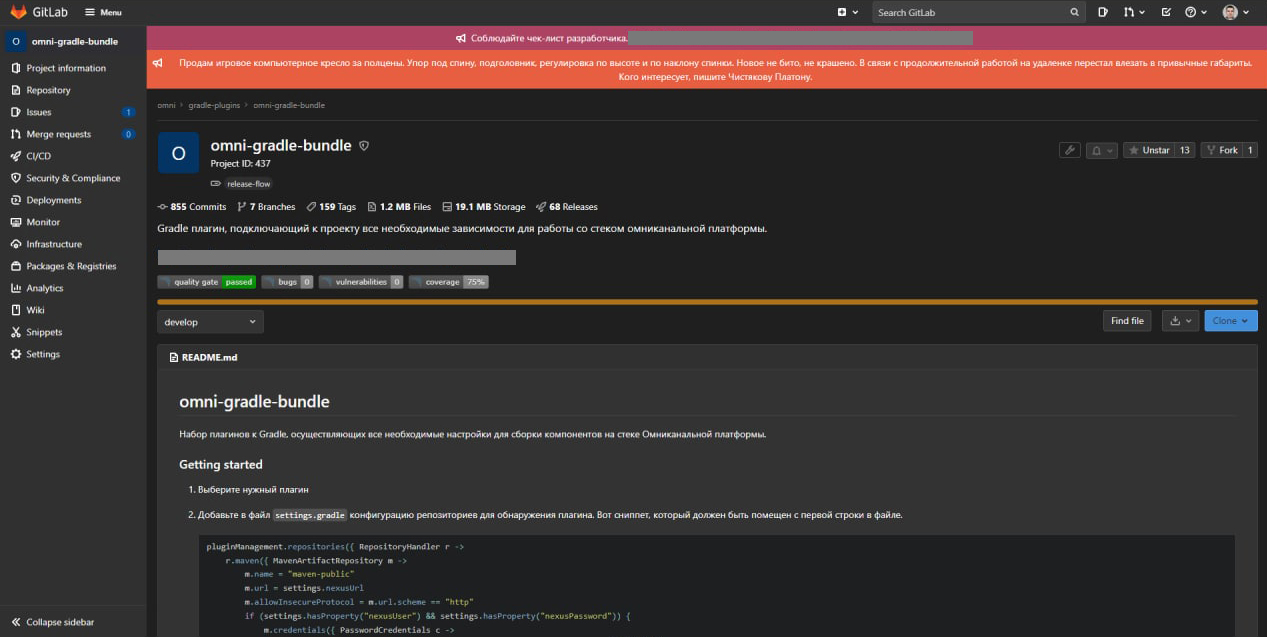The height and width of the screenshot is (637, 1267).
Task: Click the Issues count badge 1
Action: (x=128, y=112)
